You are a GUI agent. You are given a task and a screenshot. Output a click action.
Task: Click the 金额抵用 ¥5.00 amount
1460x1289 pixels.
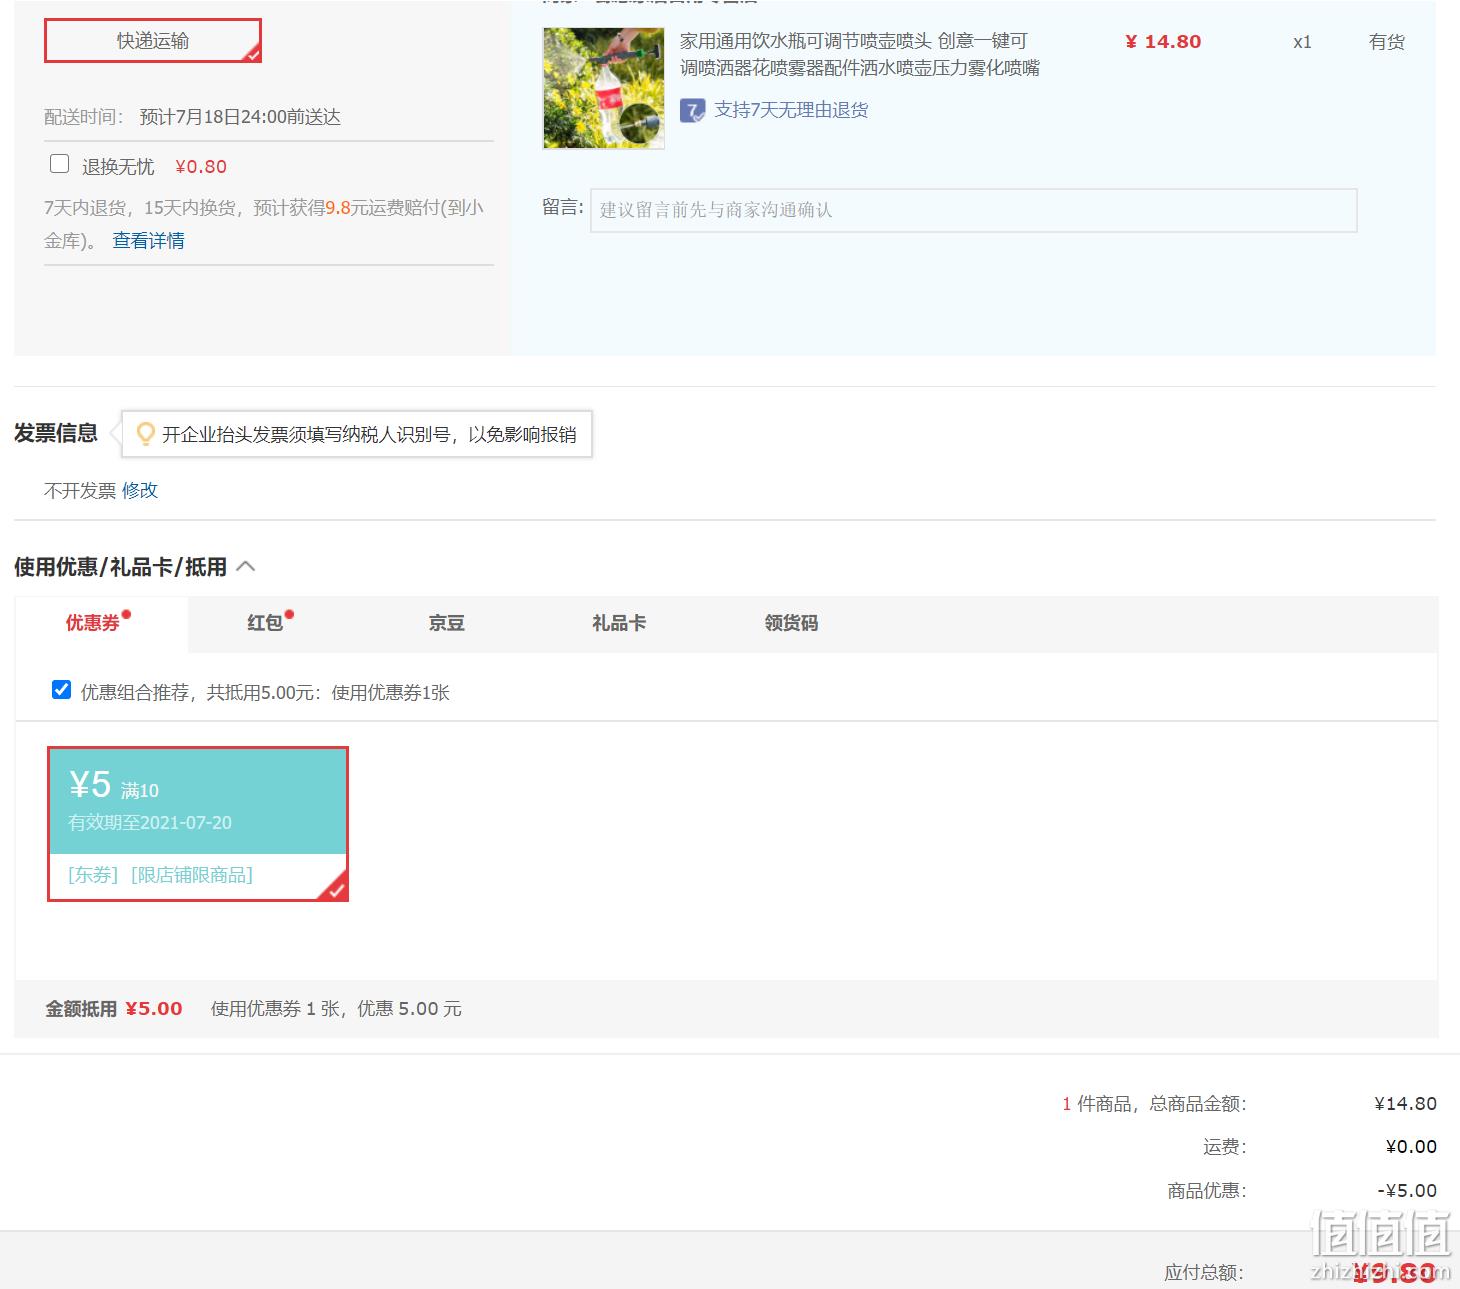(x=154, y=1009)
